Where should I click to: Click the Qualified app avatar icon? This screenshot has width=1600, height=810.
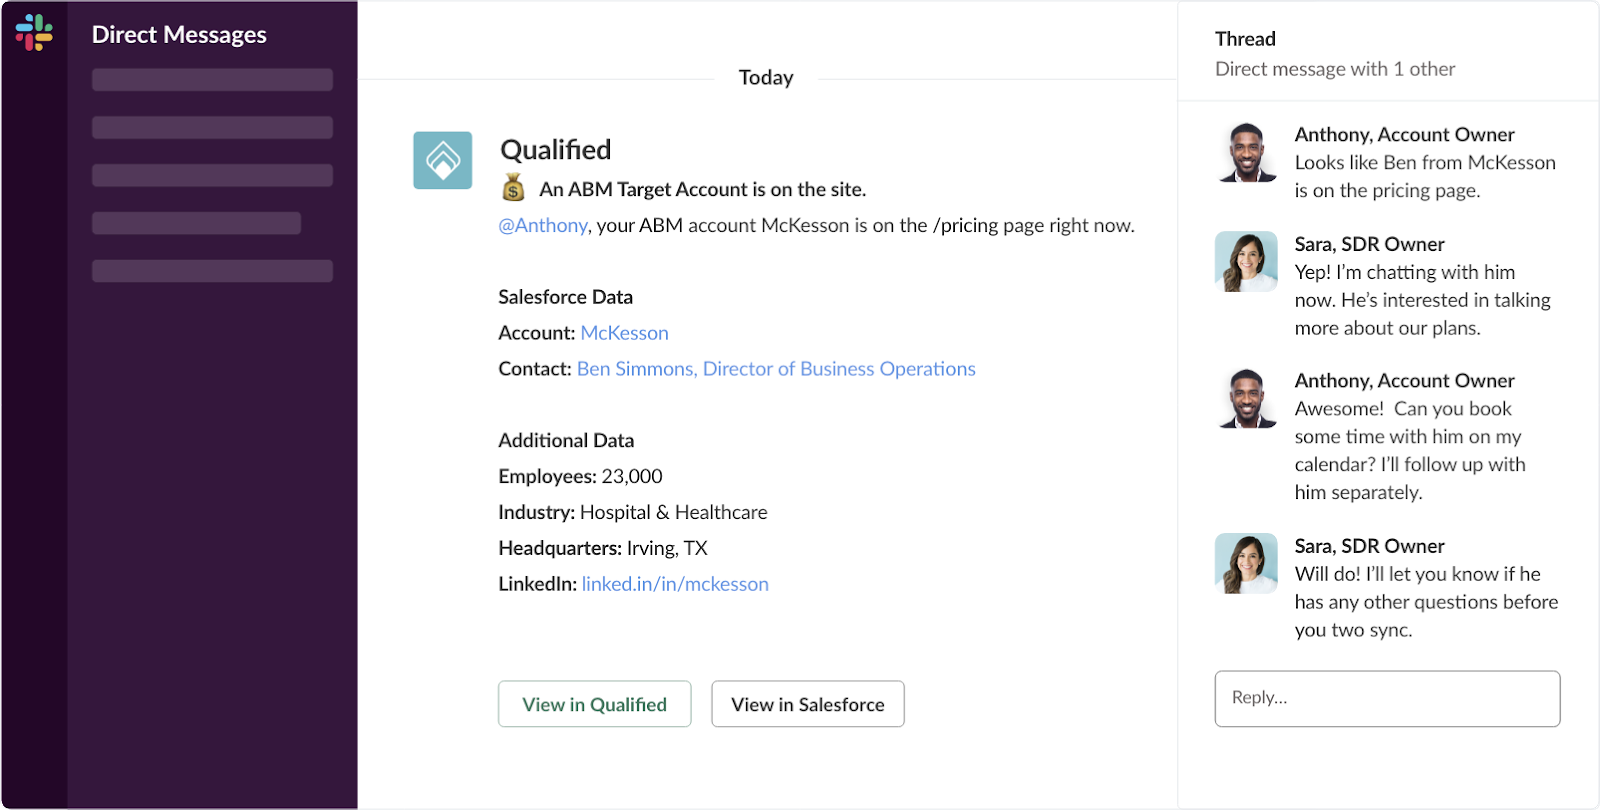coord(443,160)
